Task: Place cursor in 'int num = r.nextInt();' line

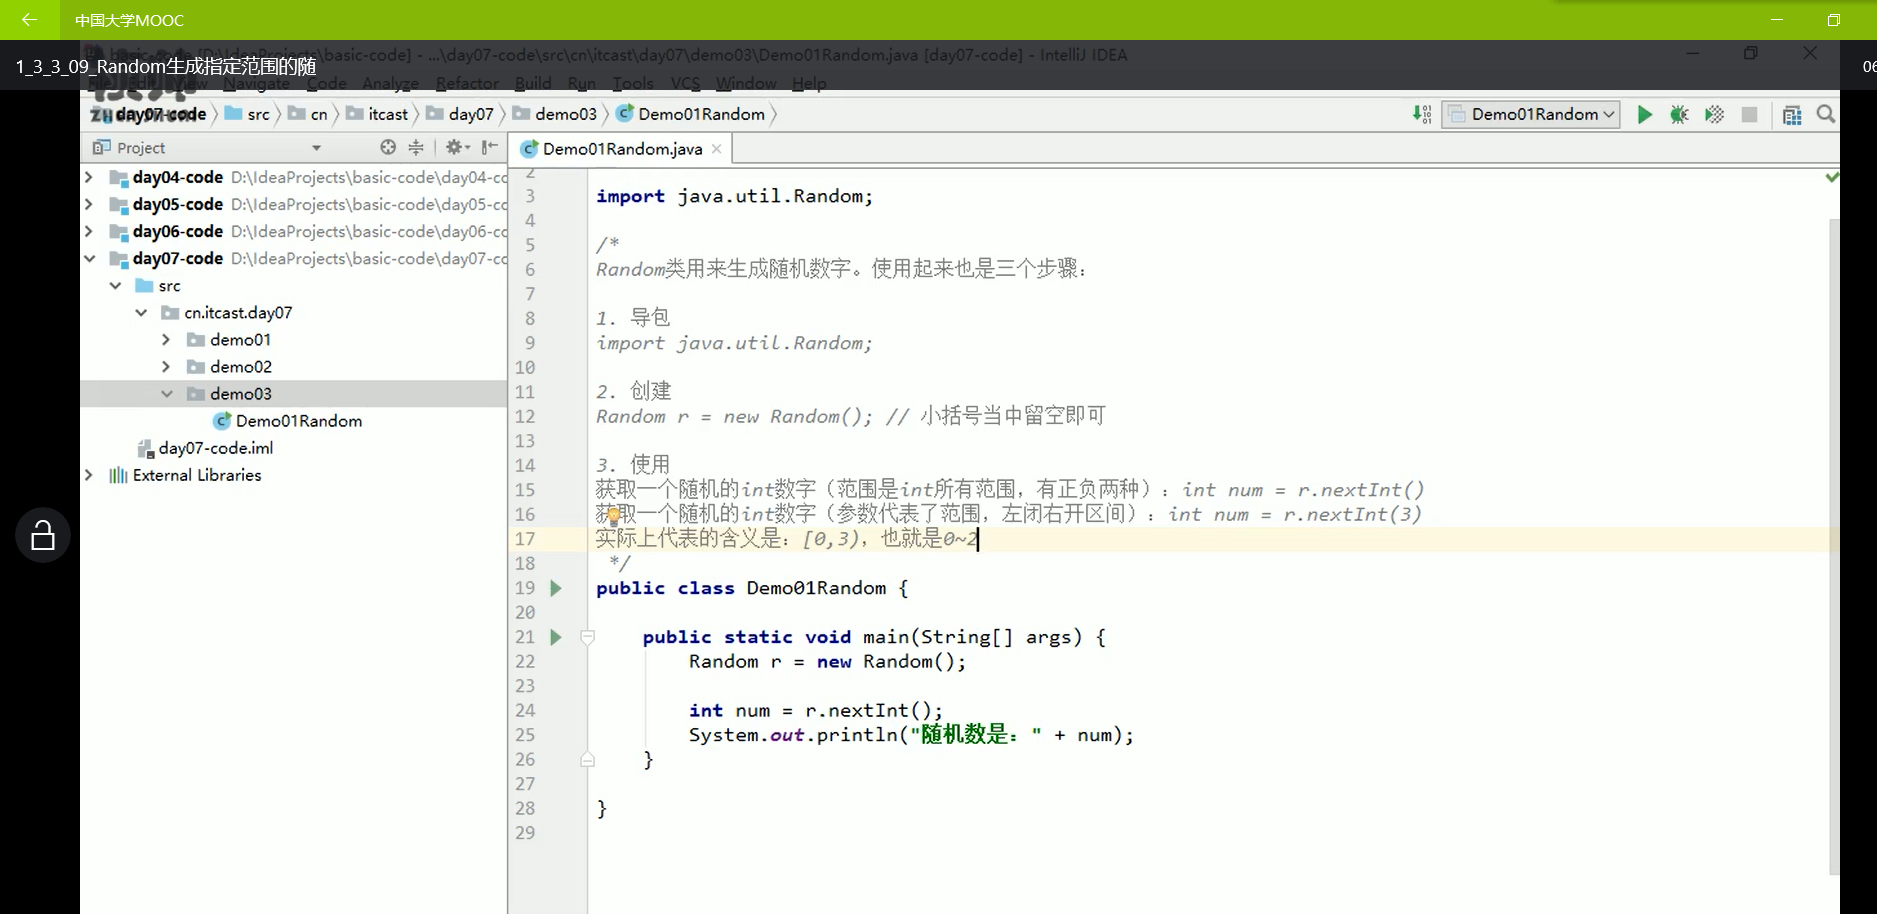Action: click(x=816, y=710)
